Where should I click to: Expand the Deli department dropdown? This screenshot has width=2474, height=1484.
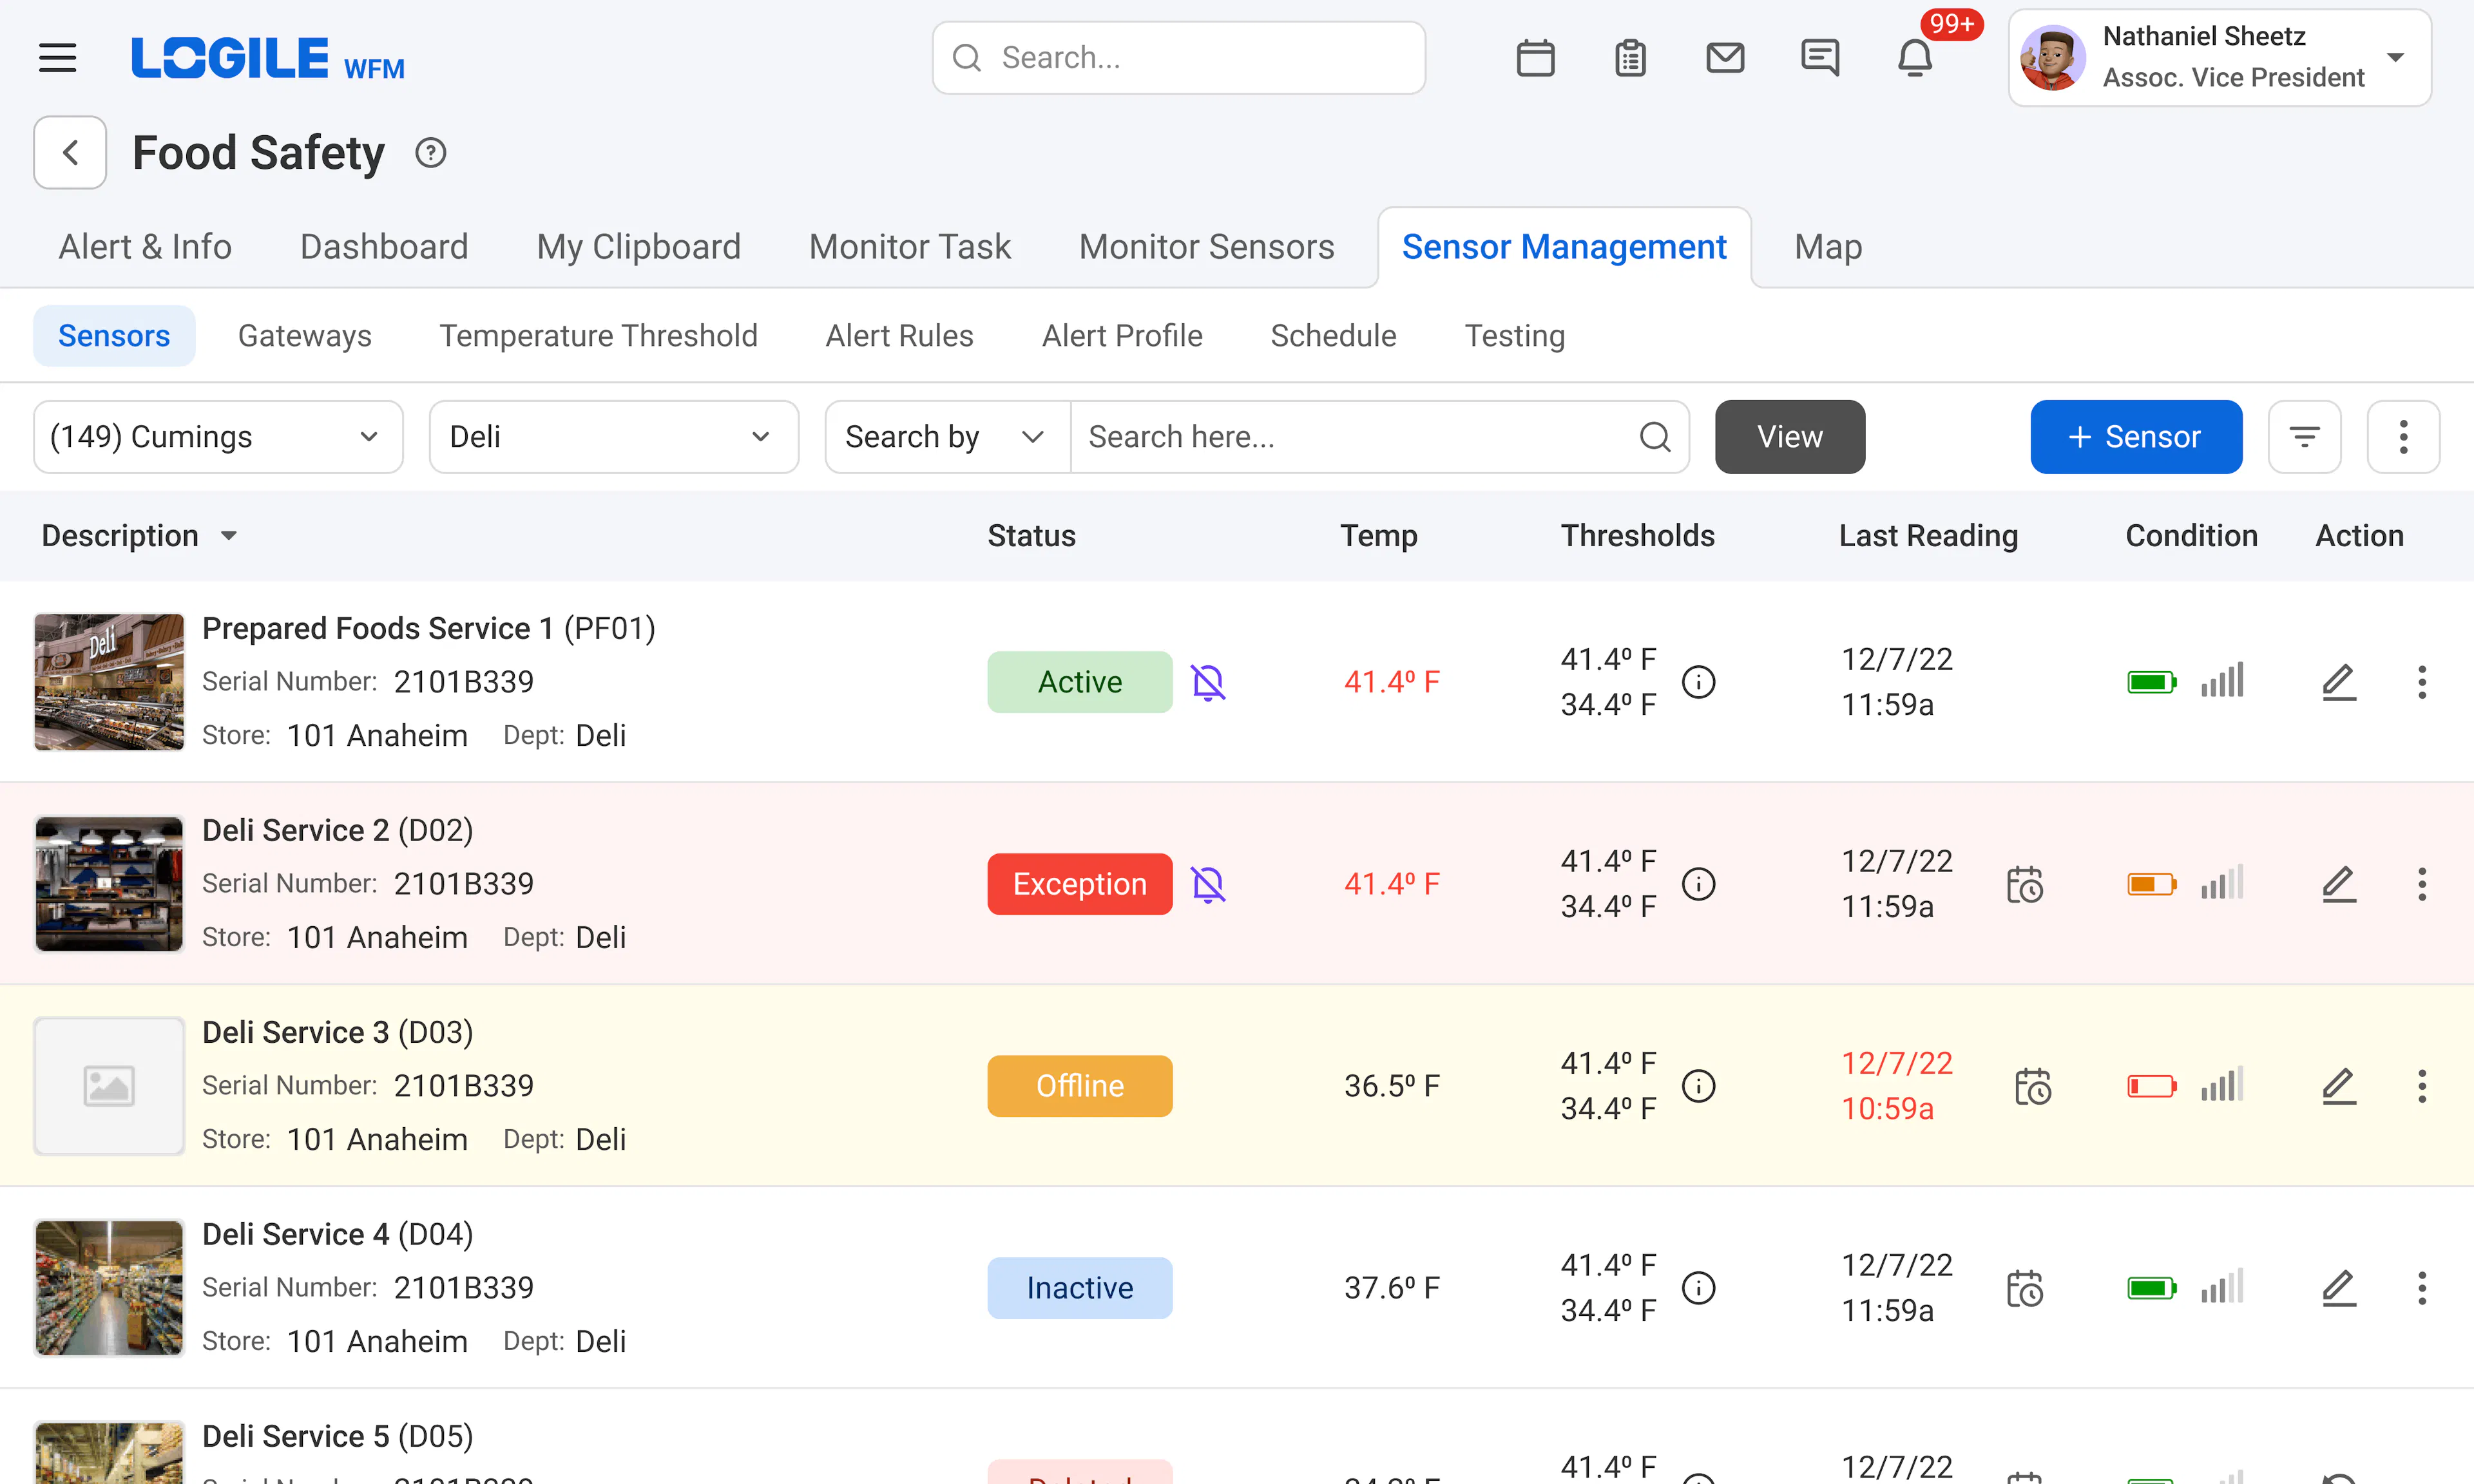coord(613,436)
